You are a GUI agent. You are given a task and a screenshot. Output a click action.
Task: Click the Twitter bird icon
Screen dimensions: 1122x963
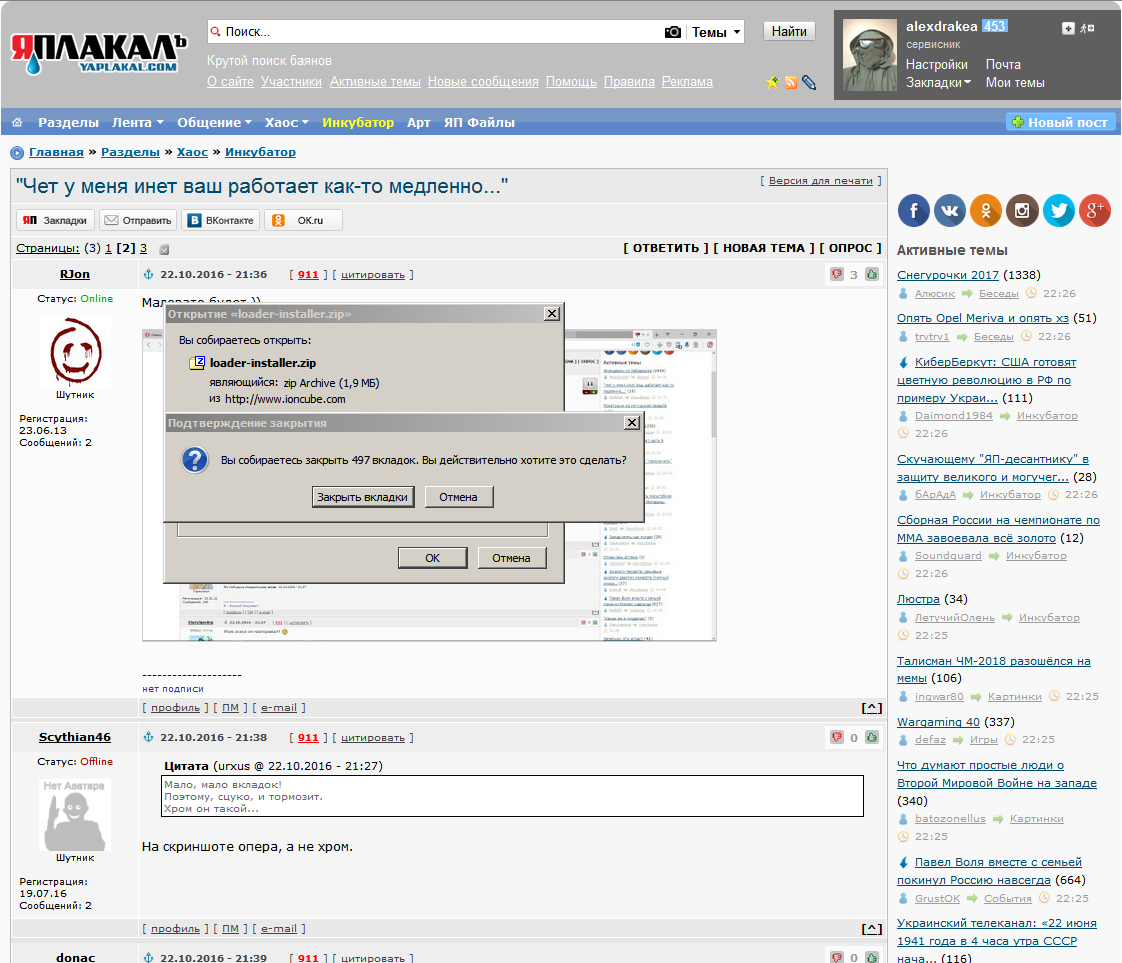click(1058, 210)
